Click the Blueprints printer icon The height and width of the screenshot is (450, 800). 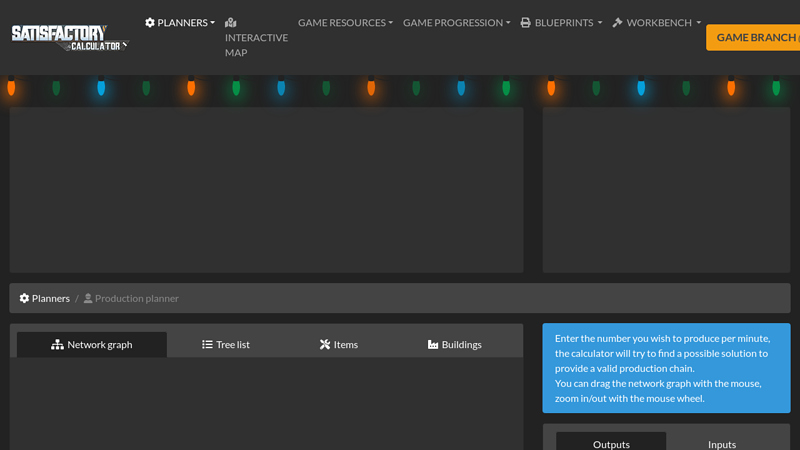pos(526,22)
